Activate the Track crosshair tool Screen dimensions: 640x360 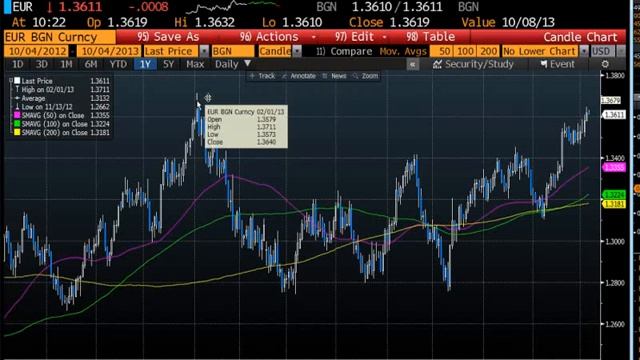coord(262,76)
